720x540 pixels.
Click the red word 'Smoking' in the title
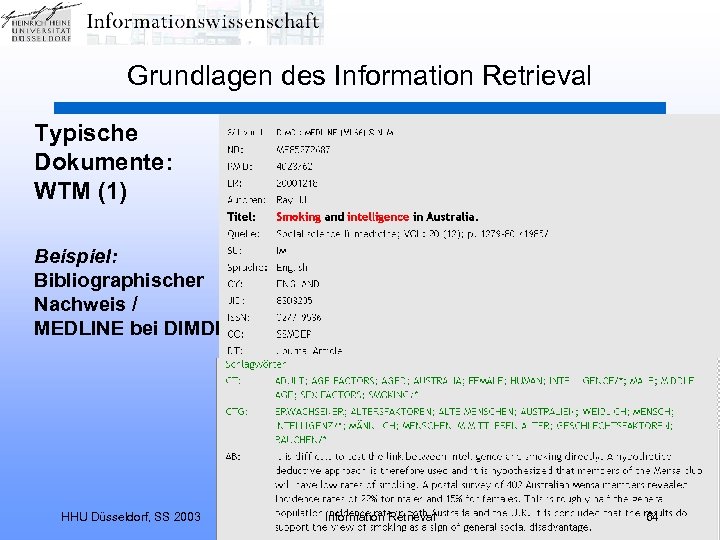[x=298, y=217]
